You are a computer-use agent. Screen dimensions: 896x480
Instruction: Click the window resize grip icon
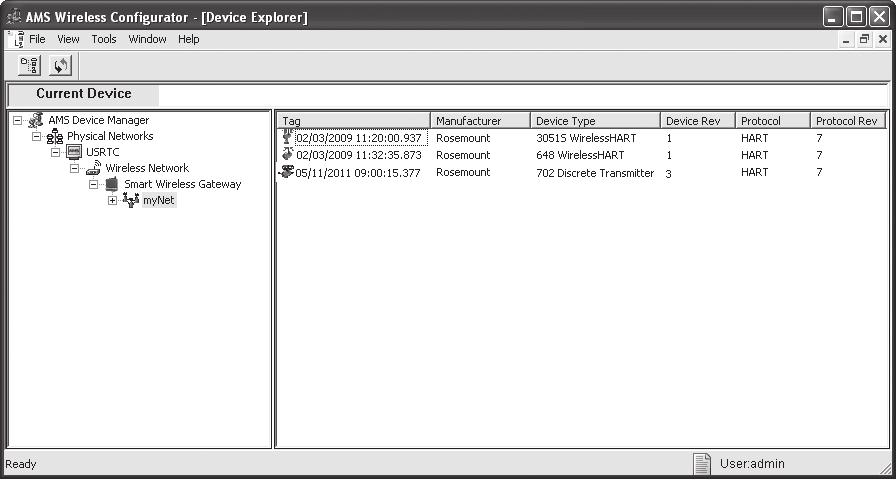point(885,469)
